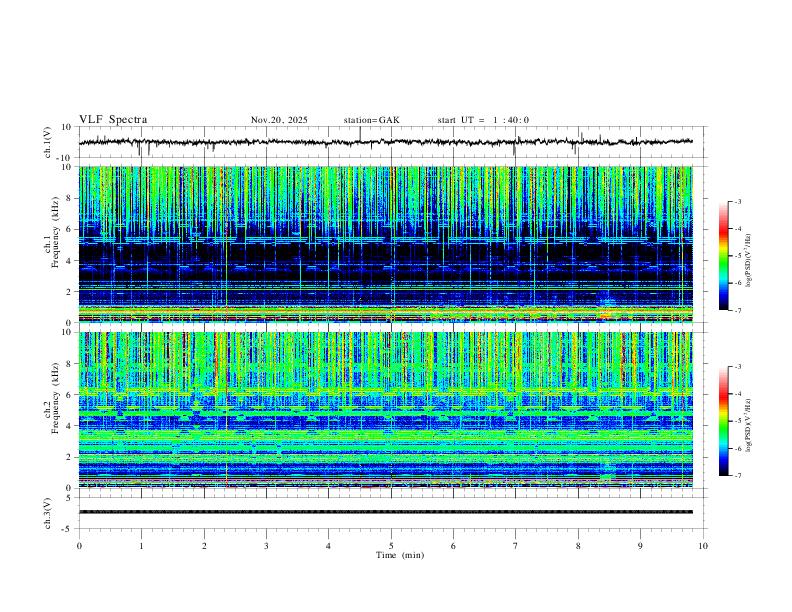Image resolution: width=792 pixels, height=612 pixels.
Task: Click the time axis tick label '9'
Action: (640, 546)
